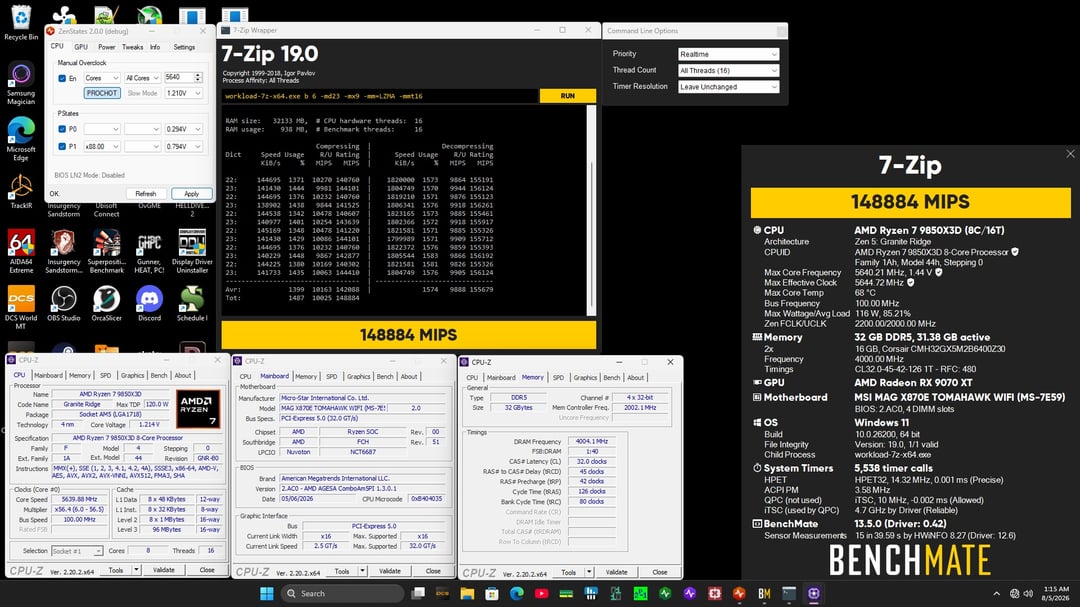Open DCS World MT desktop shortcut

tap(21, 307)
